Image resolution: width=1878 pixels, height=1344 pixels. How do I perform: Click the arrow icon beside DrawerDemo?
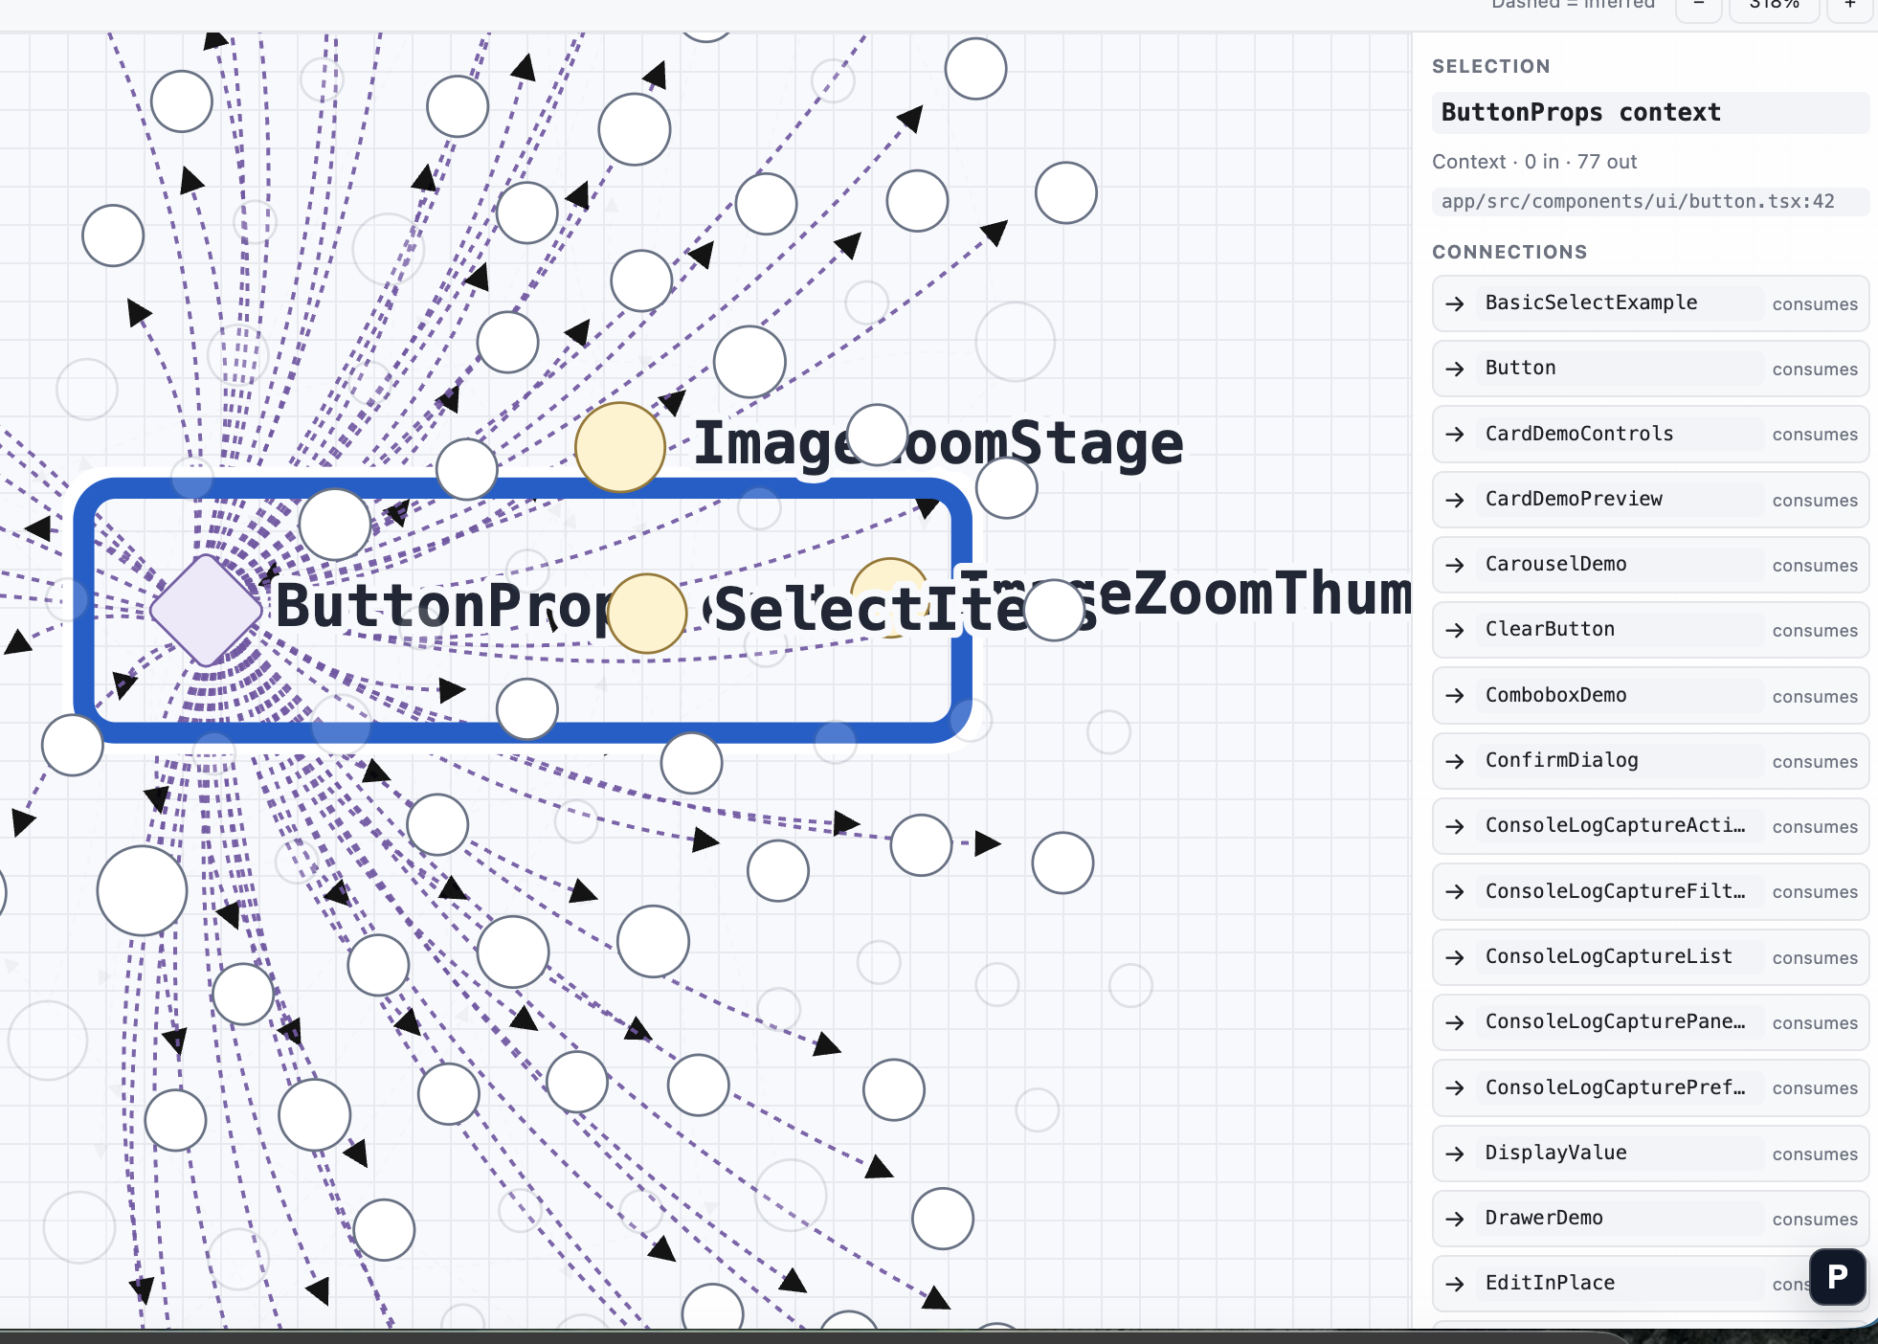pyautogui.click(x=1455, y=1219)
